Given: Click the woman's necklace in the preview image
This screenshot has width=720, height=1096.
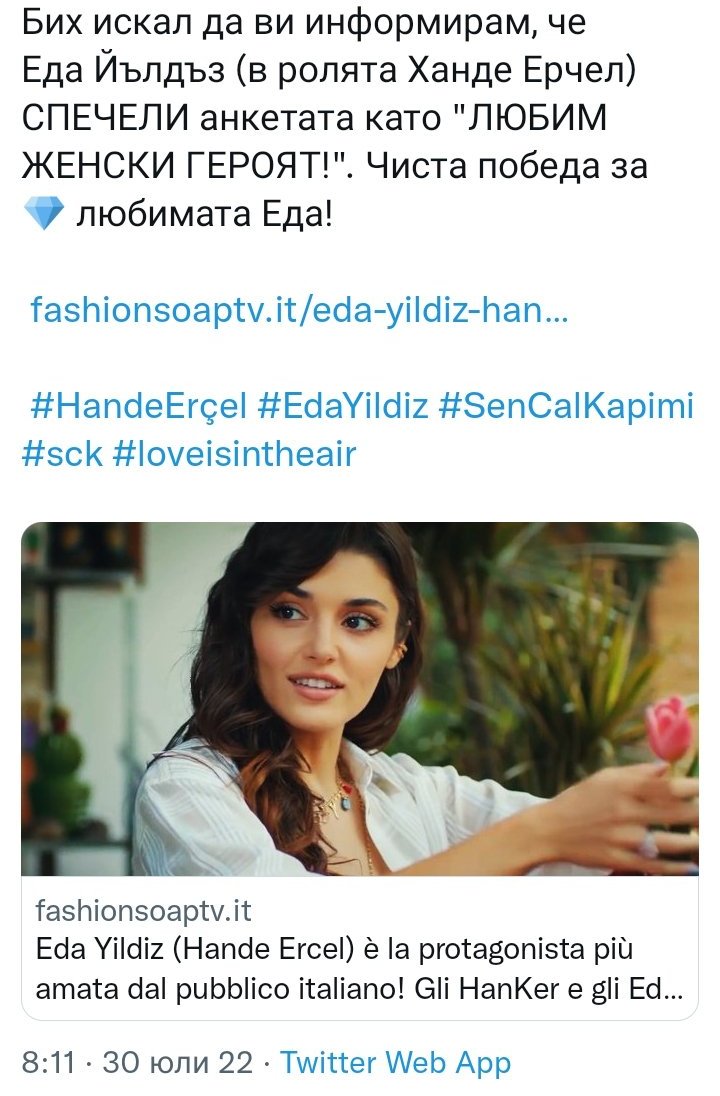Looking at the screenshot, I should [338, 799].
